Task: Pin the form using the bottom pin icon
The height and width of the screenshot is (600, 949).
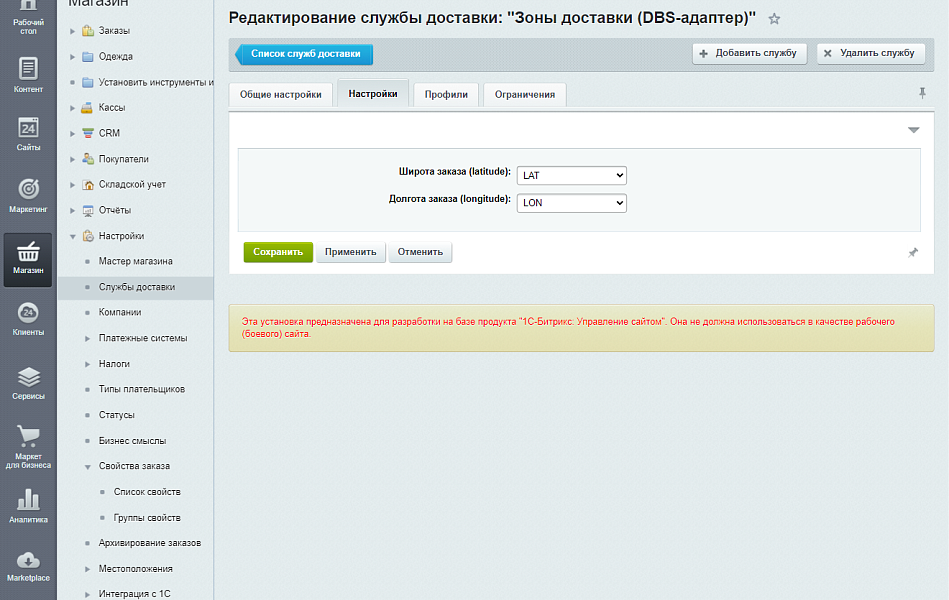Action: click(x=912, y=253)
